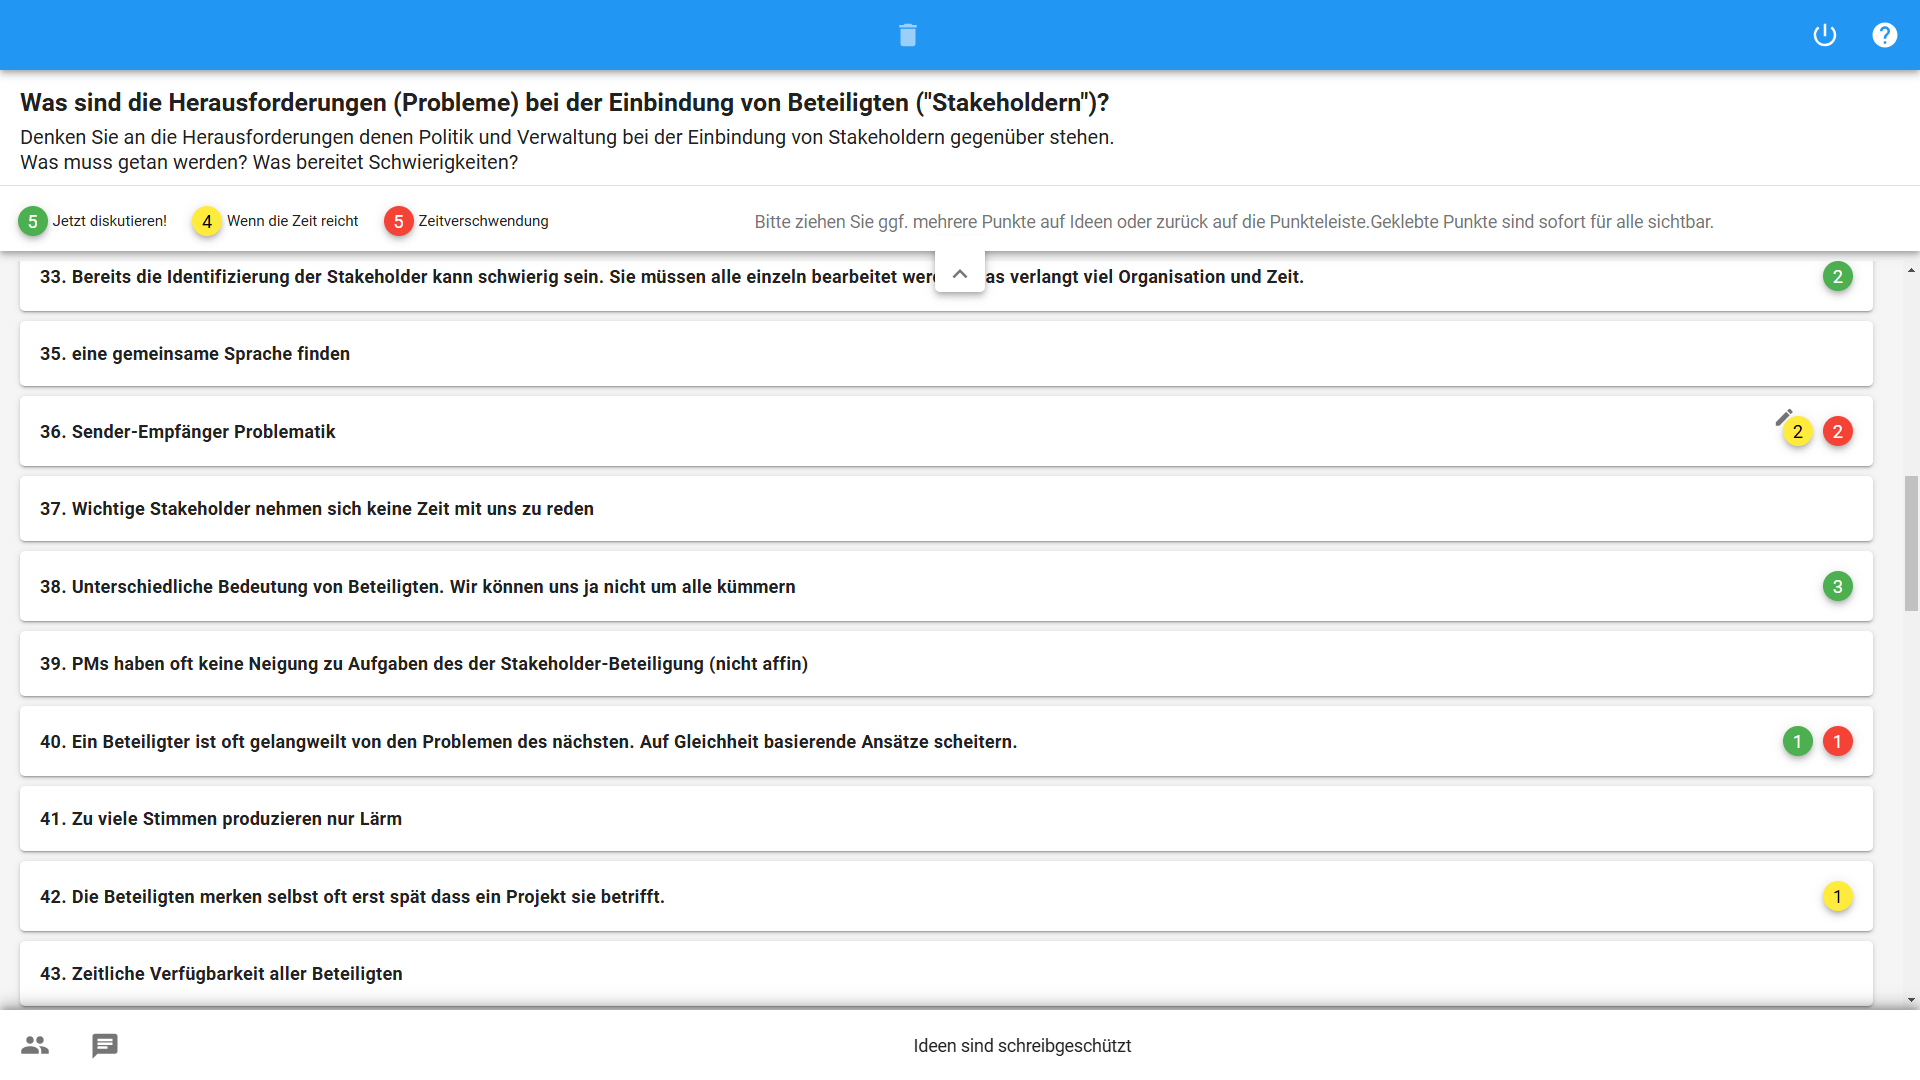Select idea 38 'Unterschiedliche Bedeutung von Beteiligten'
Screen dimensions: 1920x1080
946,586
